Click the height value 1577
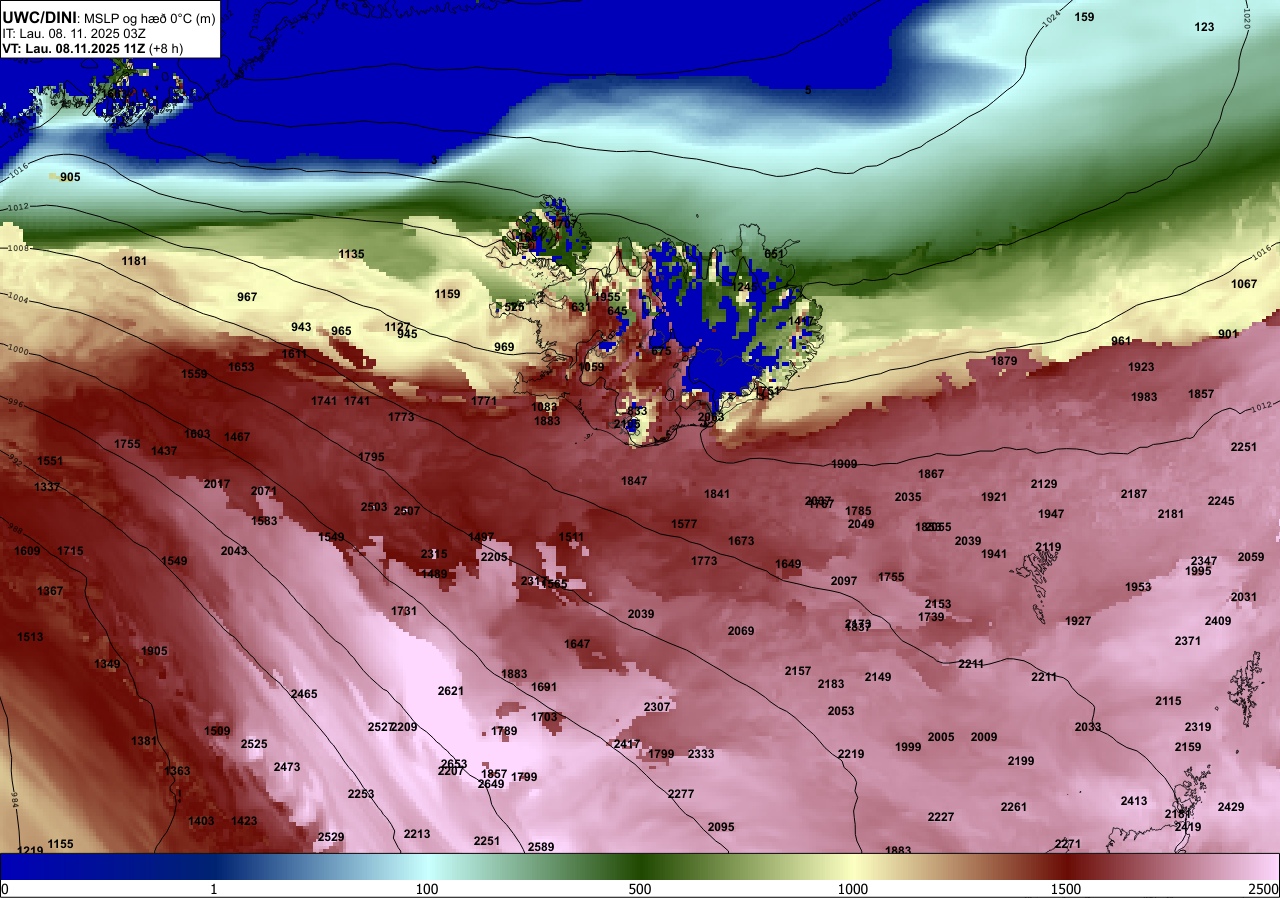This screenshot has height=898, width=1280. tap(684, 524)
